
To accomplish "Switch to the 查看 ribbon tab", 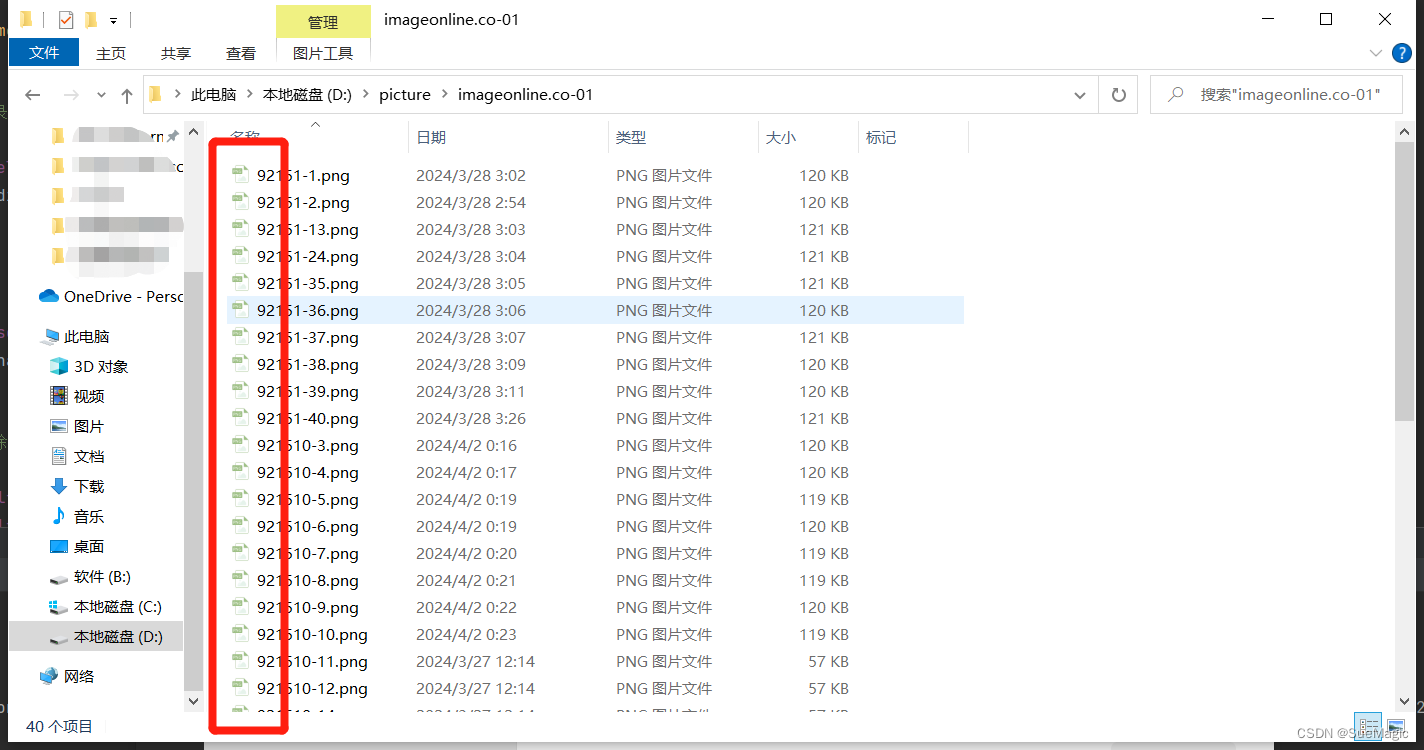I will point(240,53).
